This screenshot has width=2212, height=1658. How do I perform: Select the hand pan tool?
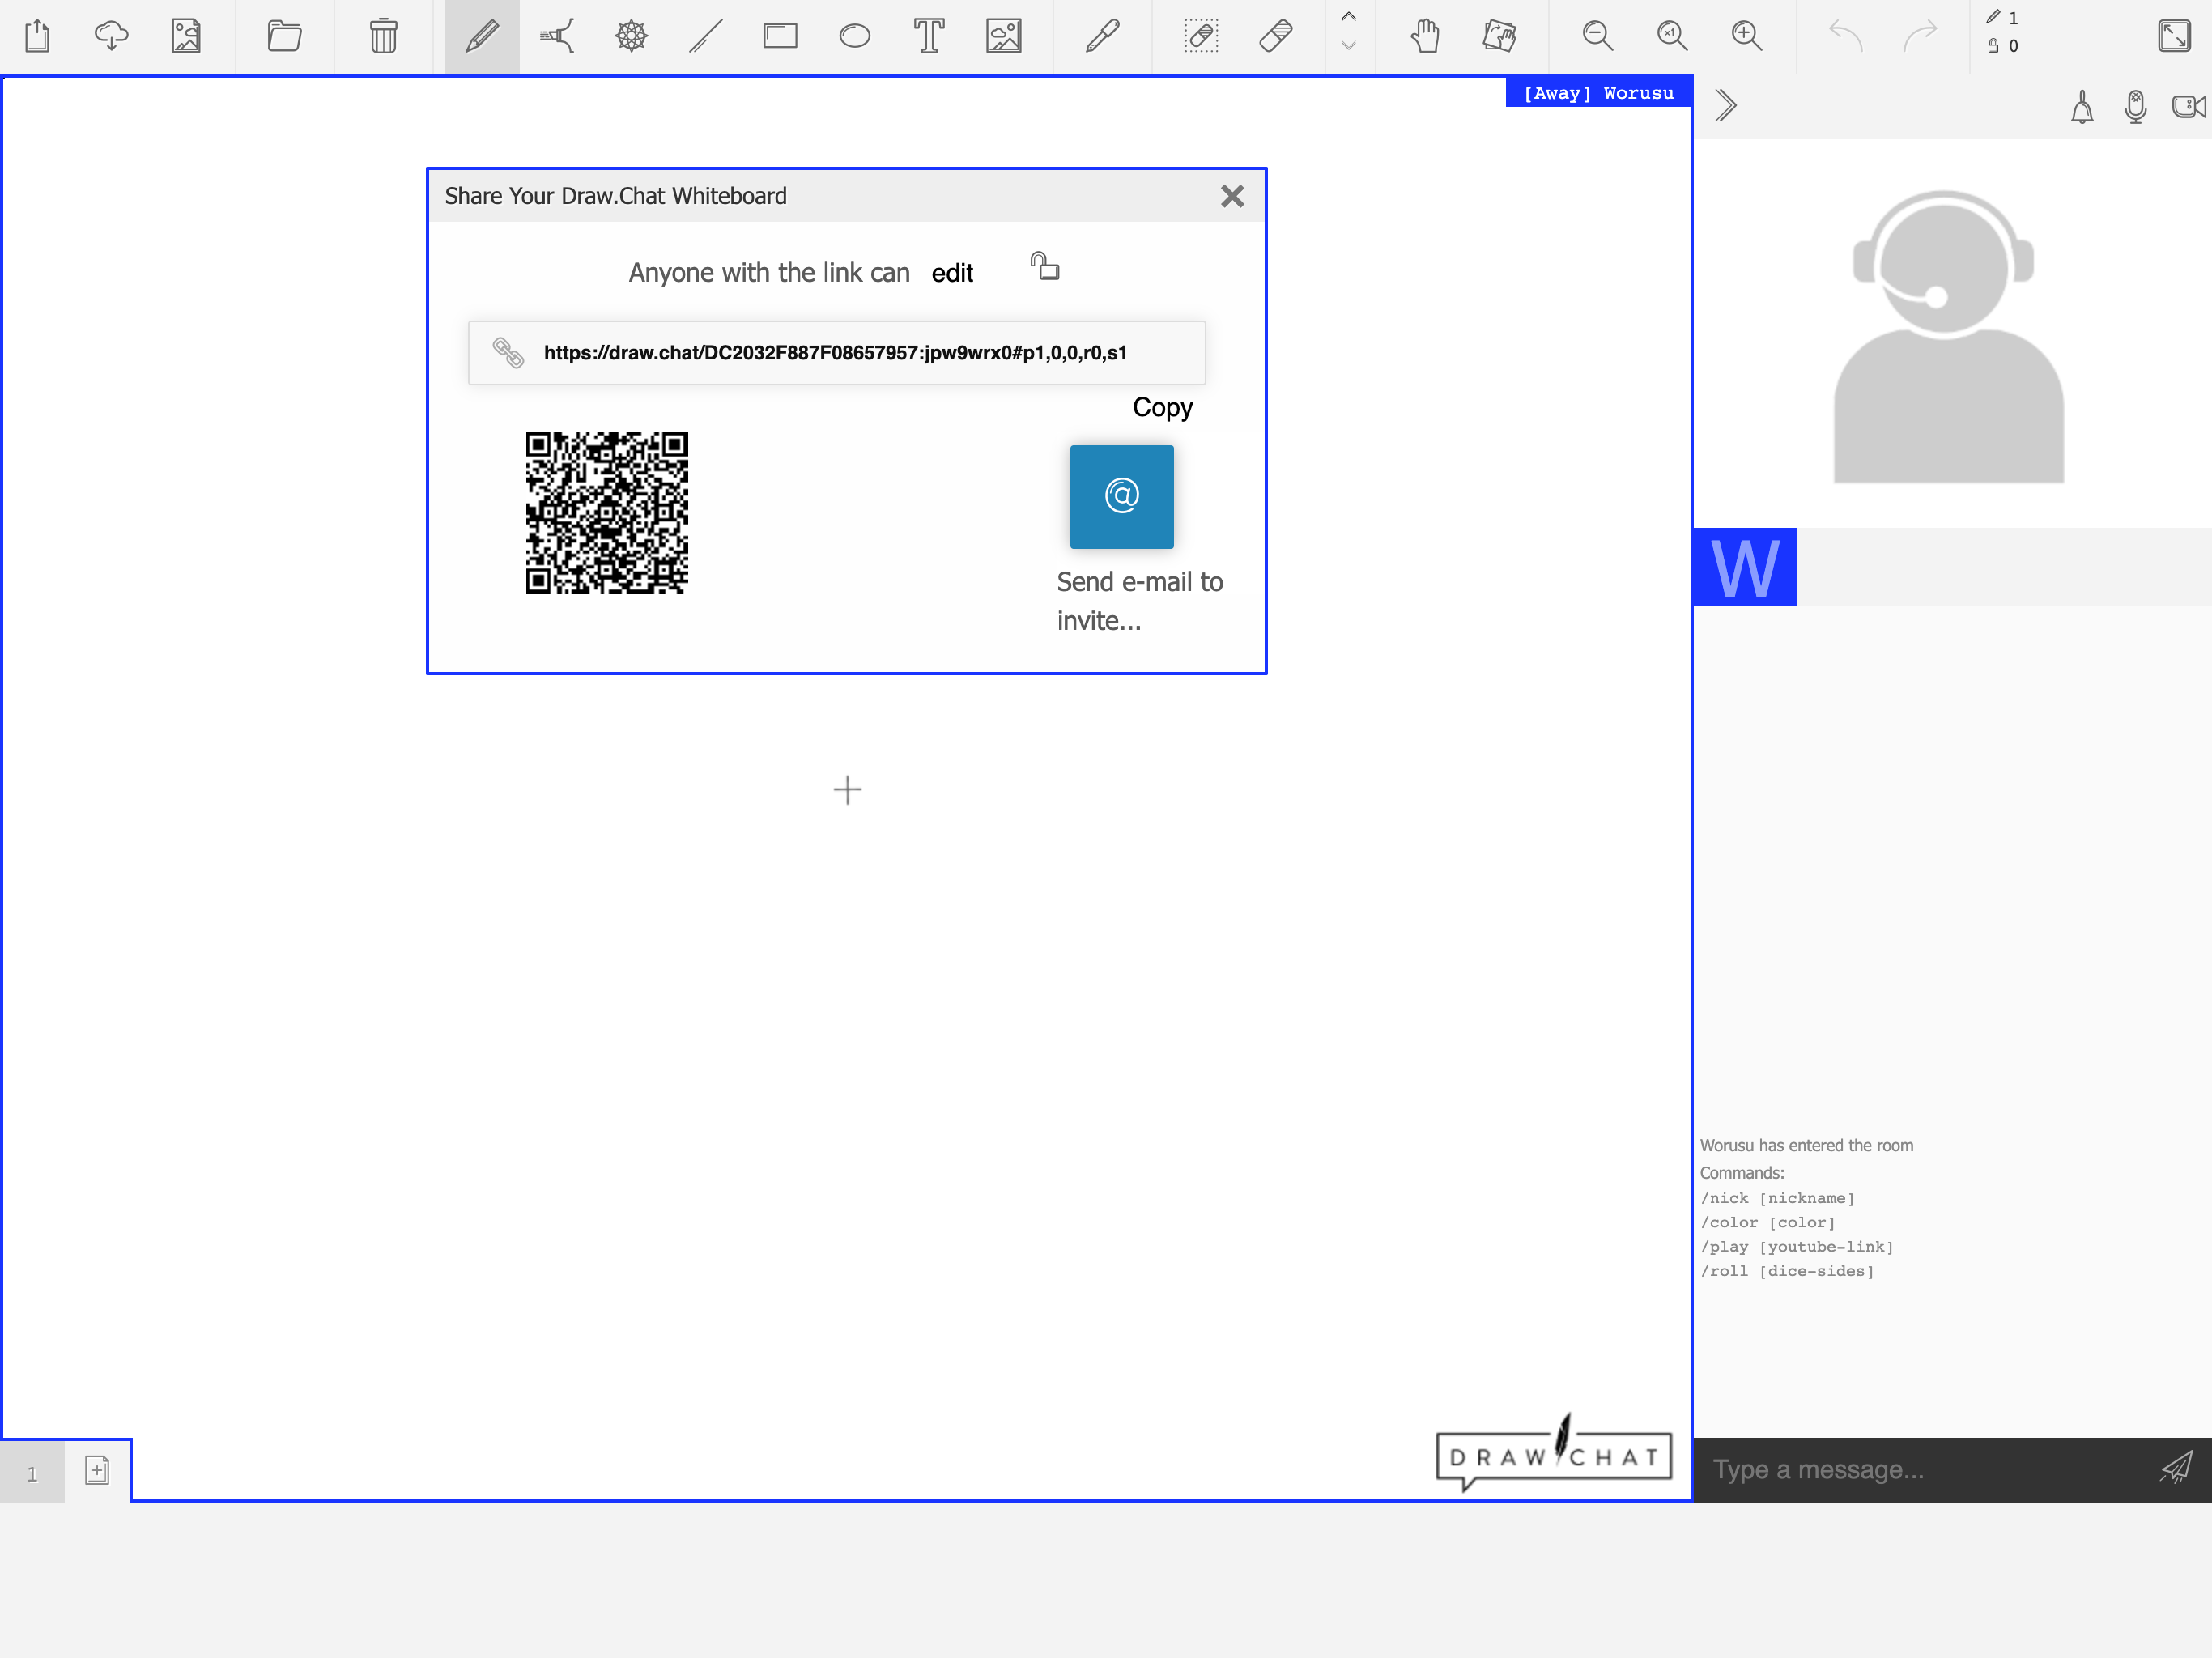pos(1425,37)
